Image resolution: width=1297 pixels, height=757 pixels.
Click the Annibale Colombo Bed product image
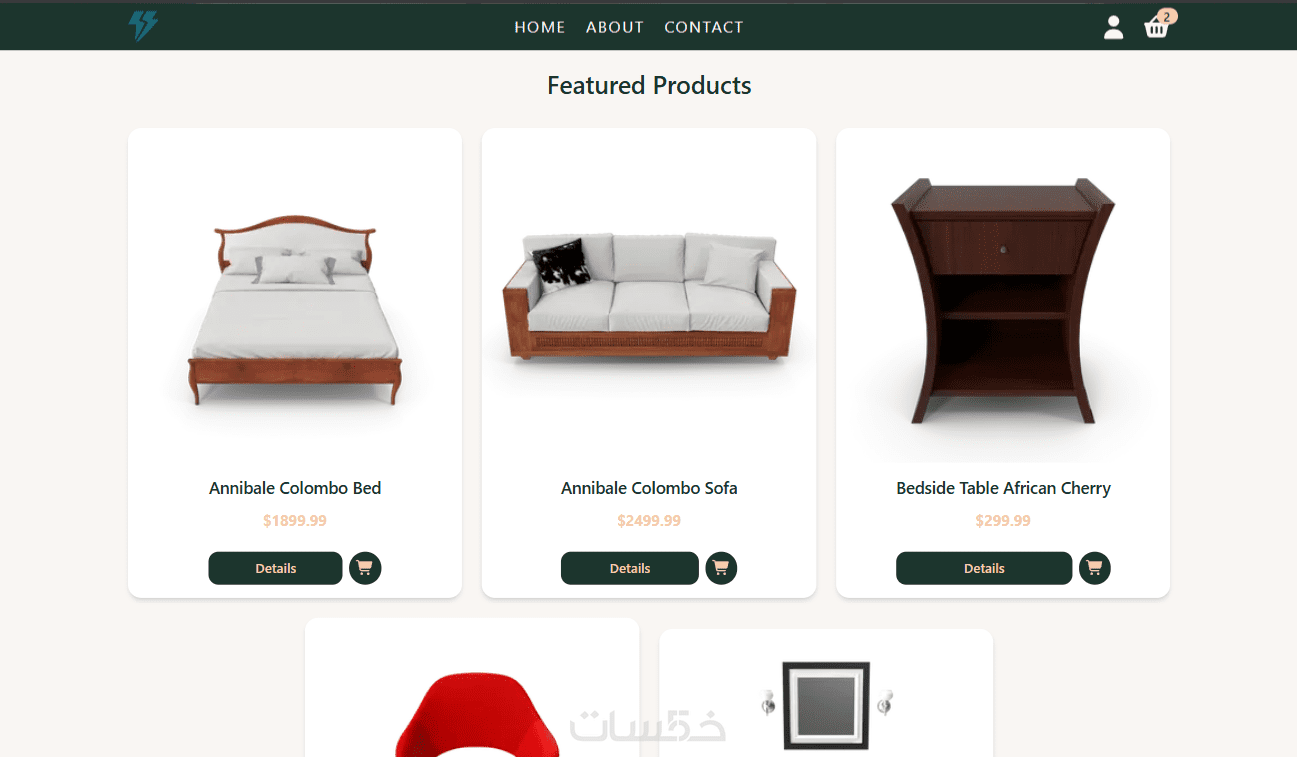click(x=295, y=310)
